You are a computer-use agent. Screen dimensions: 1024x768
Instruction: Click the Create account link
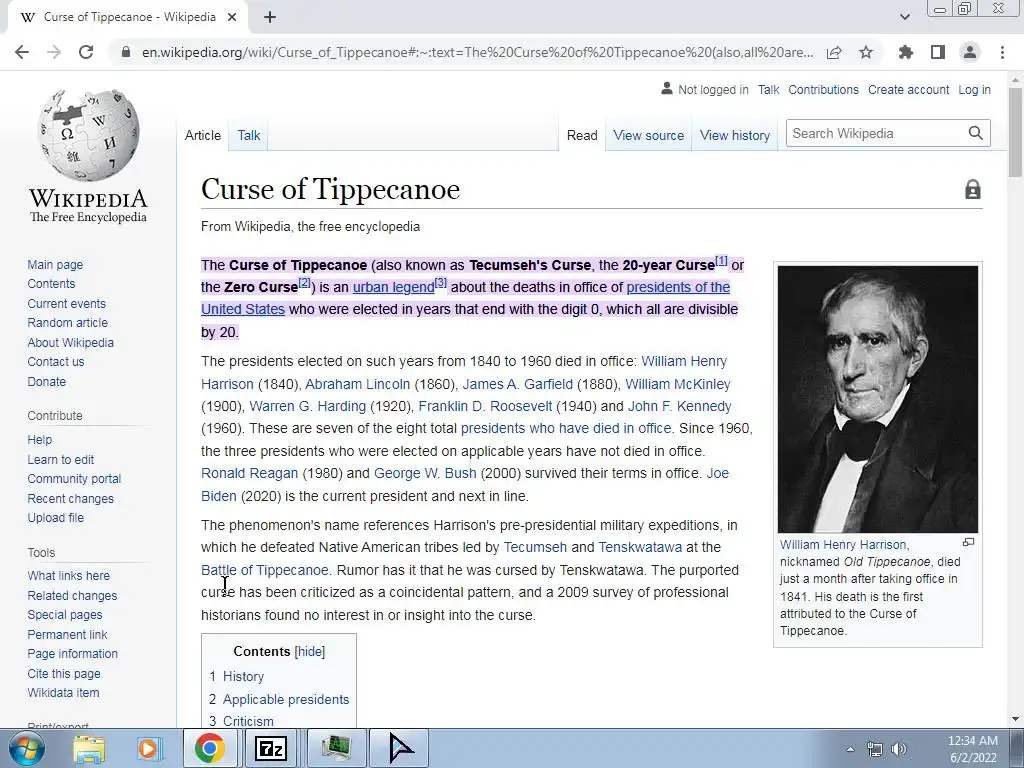(908, 89)
